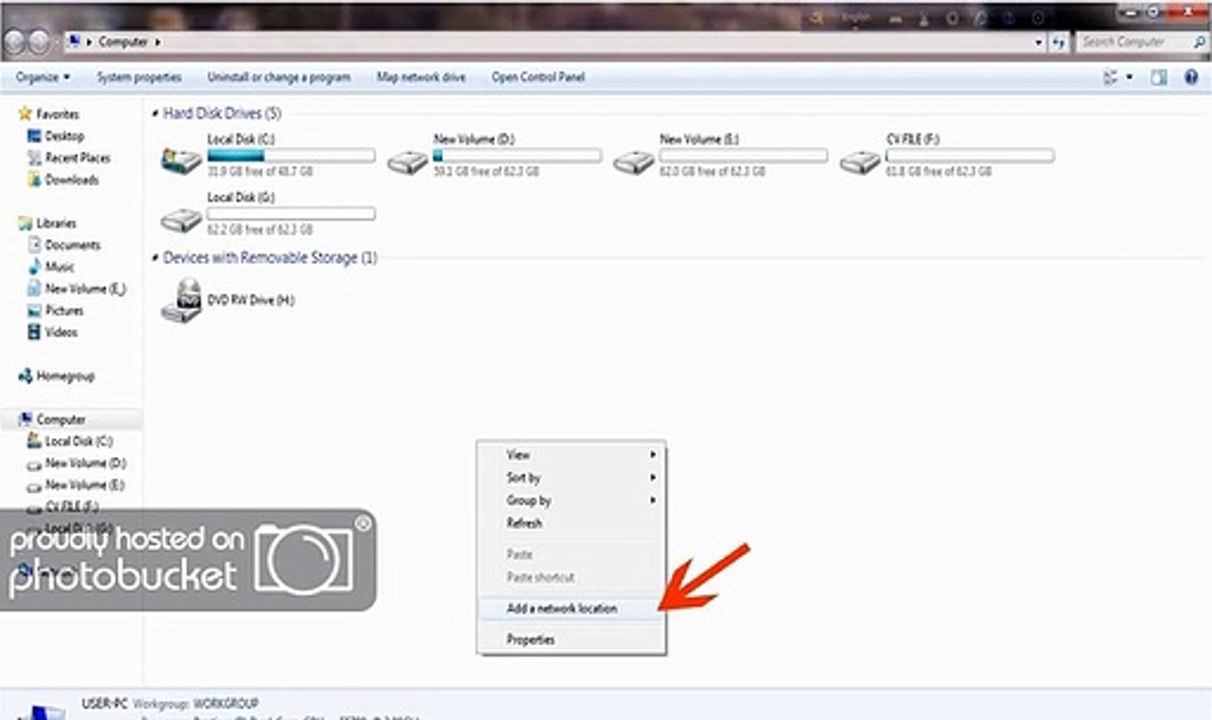Collapse the Devices with Removable Storage group

[x=155, y=258]
